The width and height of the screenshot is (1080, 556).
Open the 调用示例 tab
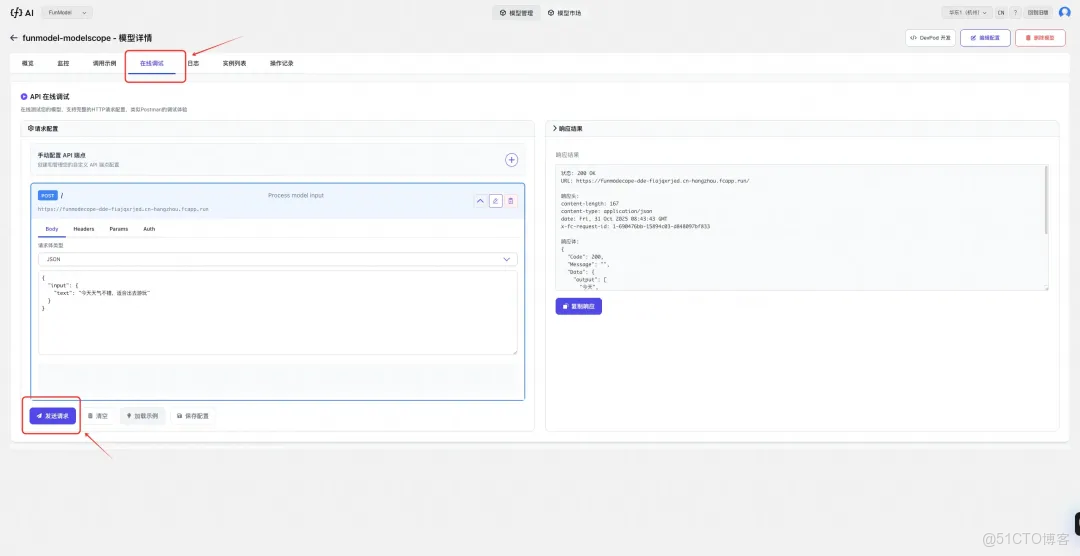[x=105, y=63]
